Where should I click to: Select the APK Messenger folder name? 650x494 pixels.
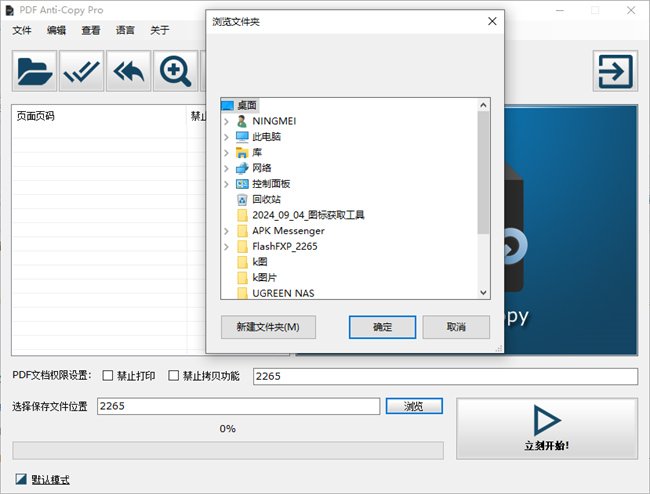(289, 231)
